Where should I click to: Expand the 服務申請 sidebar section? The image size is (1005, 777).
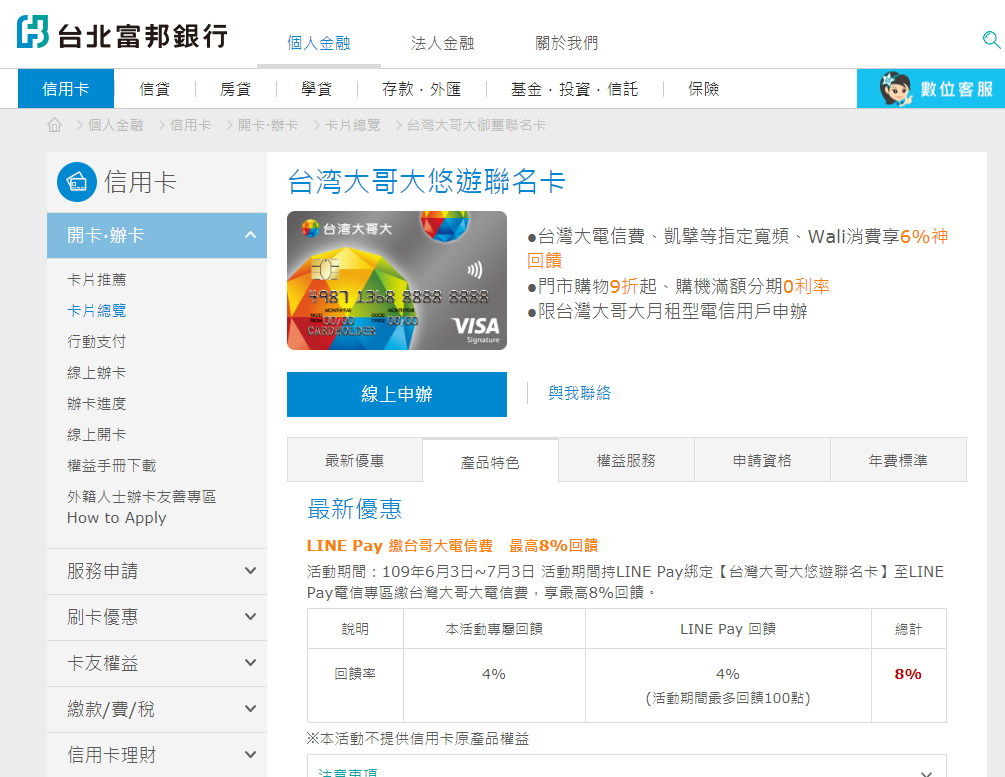click(157, 571)
